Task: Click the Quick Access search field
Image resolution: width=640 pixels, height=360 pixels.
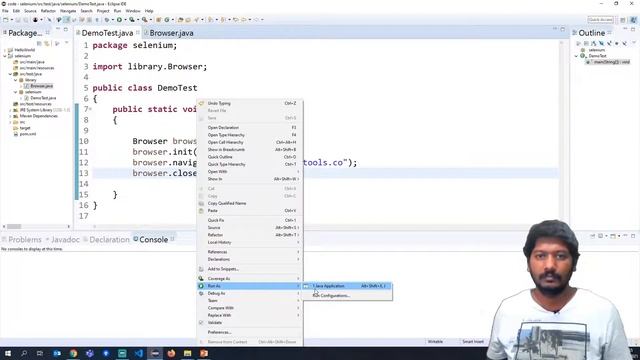Action: (600, 20)
